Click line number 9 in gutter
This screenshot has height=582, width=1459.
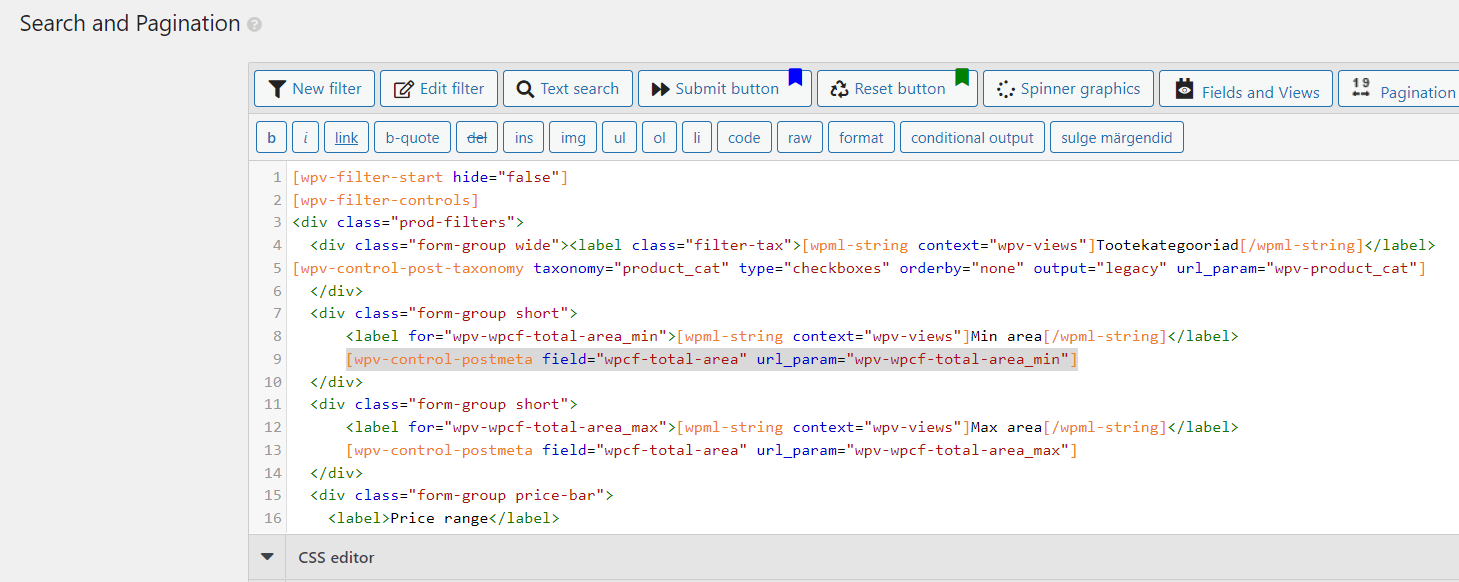coord(277,359)
